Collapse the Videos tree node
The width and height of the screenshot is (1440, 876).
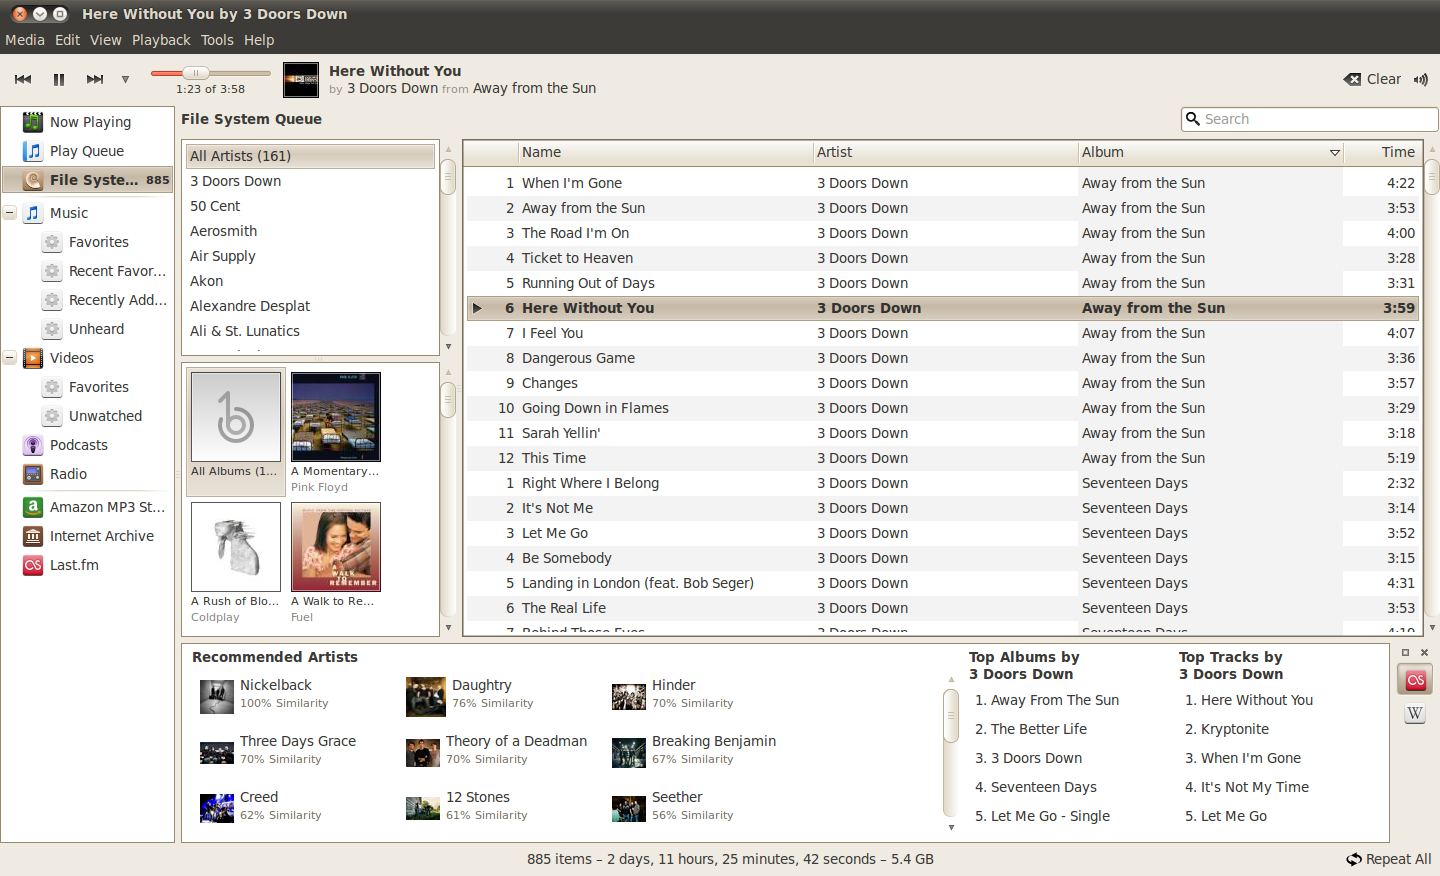point(10,358)
